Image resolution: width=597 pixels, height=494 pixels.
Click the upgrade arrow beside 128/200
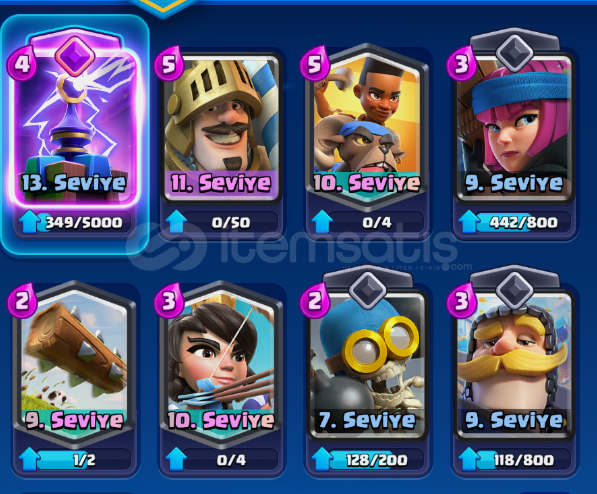[322, 459]
